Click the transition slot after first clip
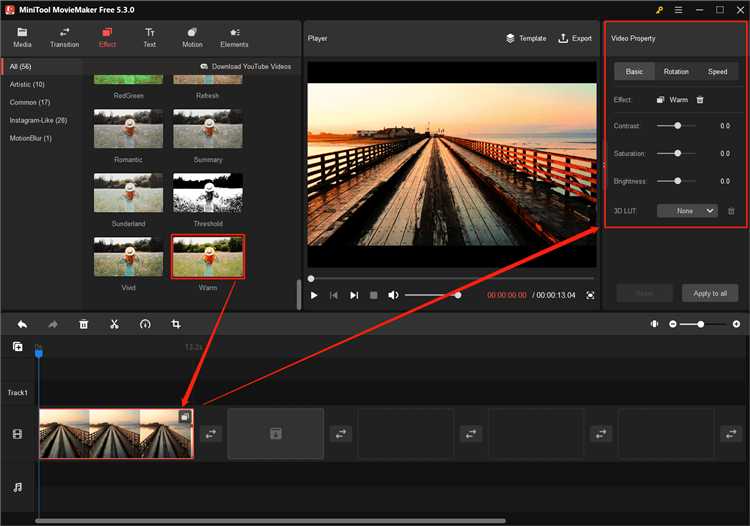 210,434
